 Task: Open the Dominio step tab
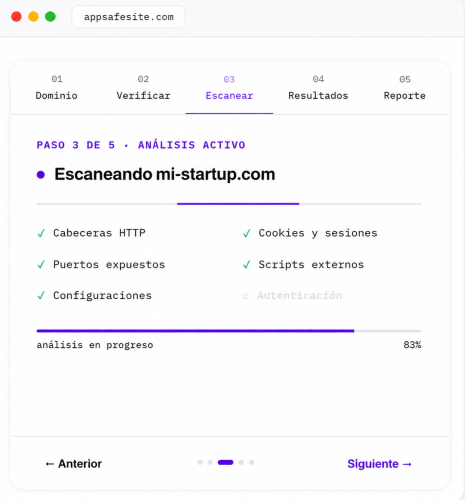(57, 88)
